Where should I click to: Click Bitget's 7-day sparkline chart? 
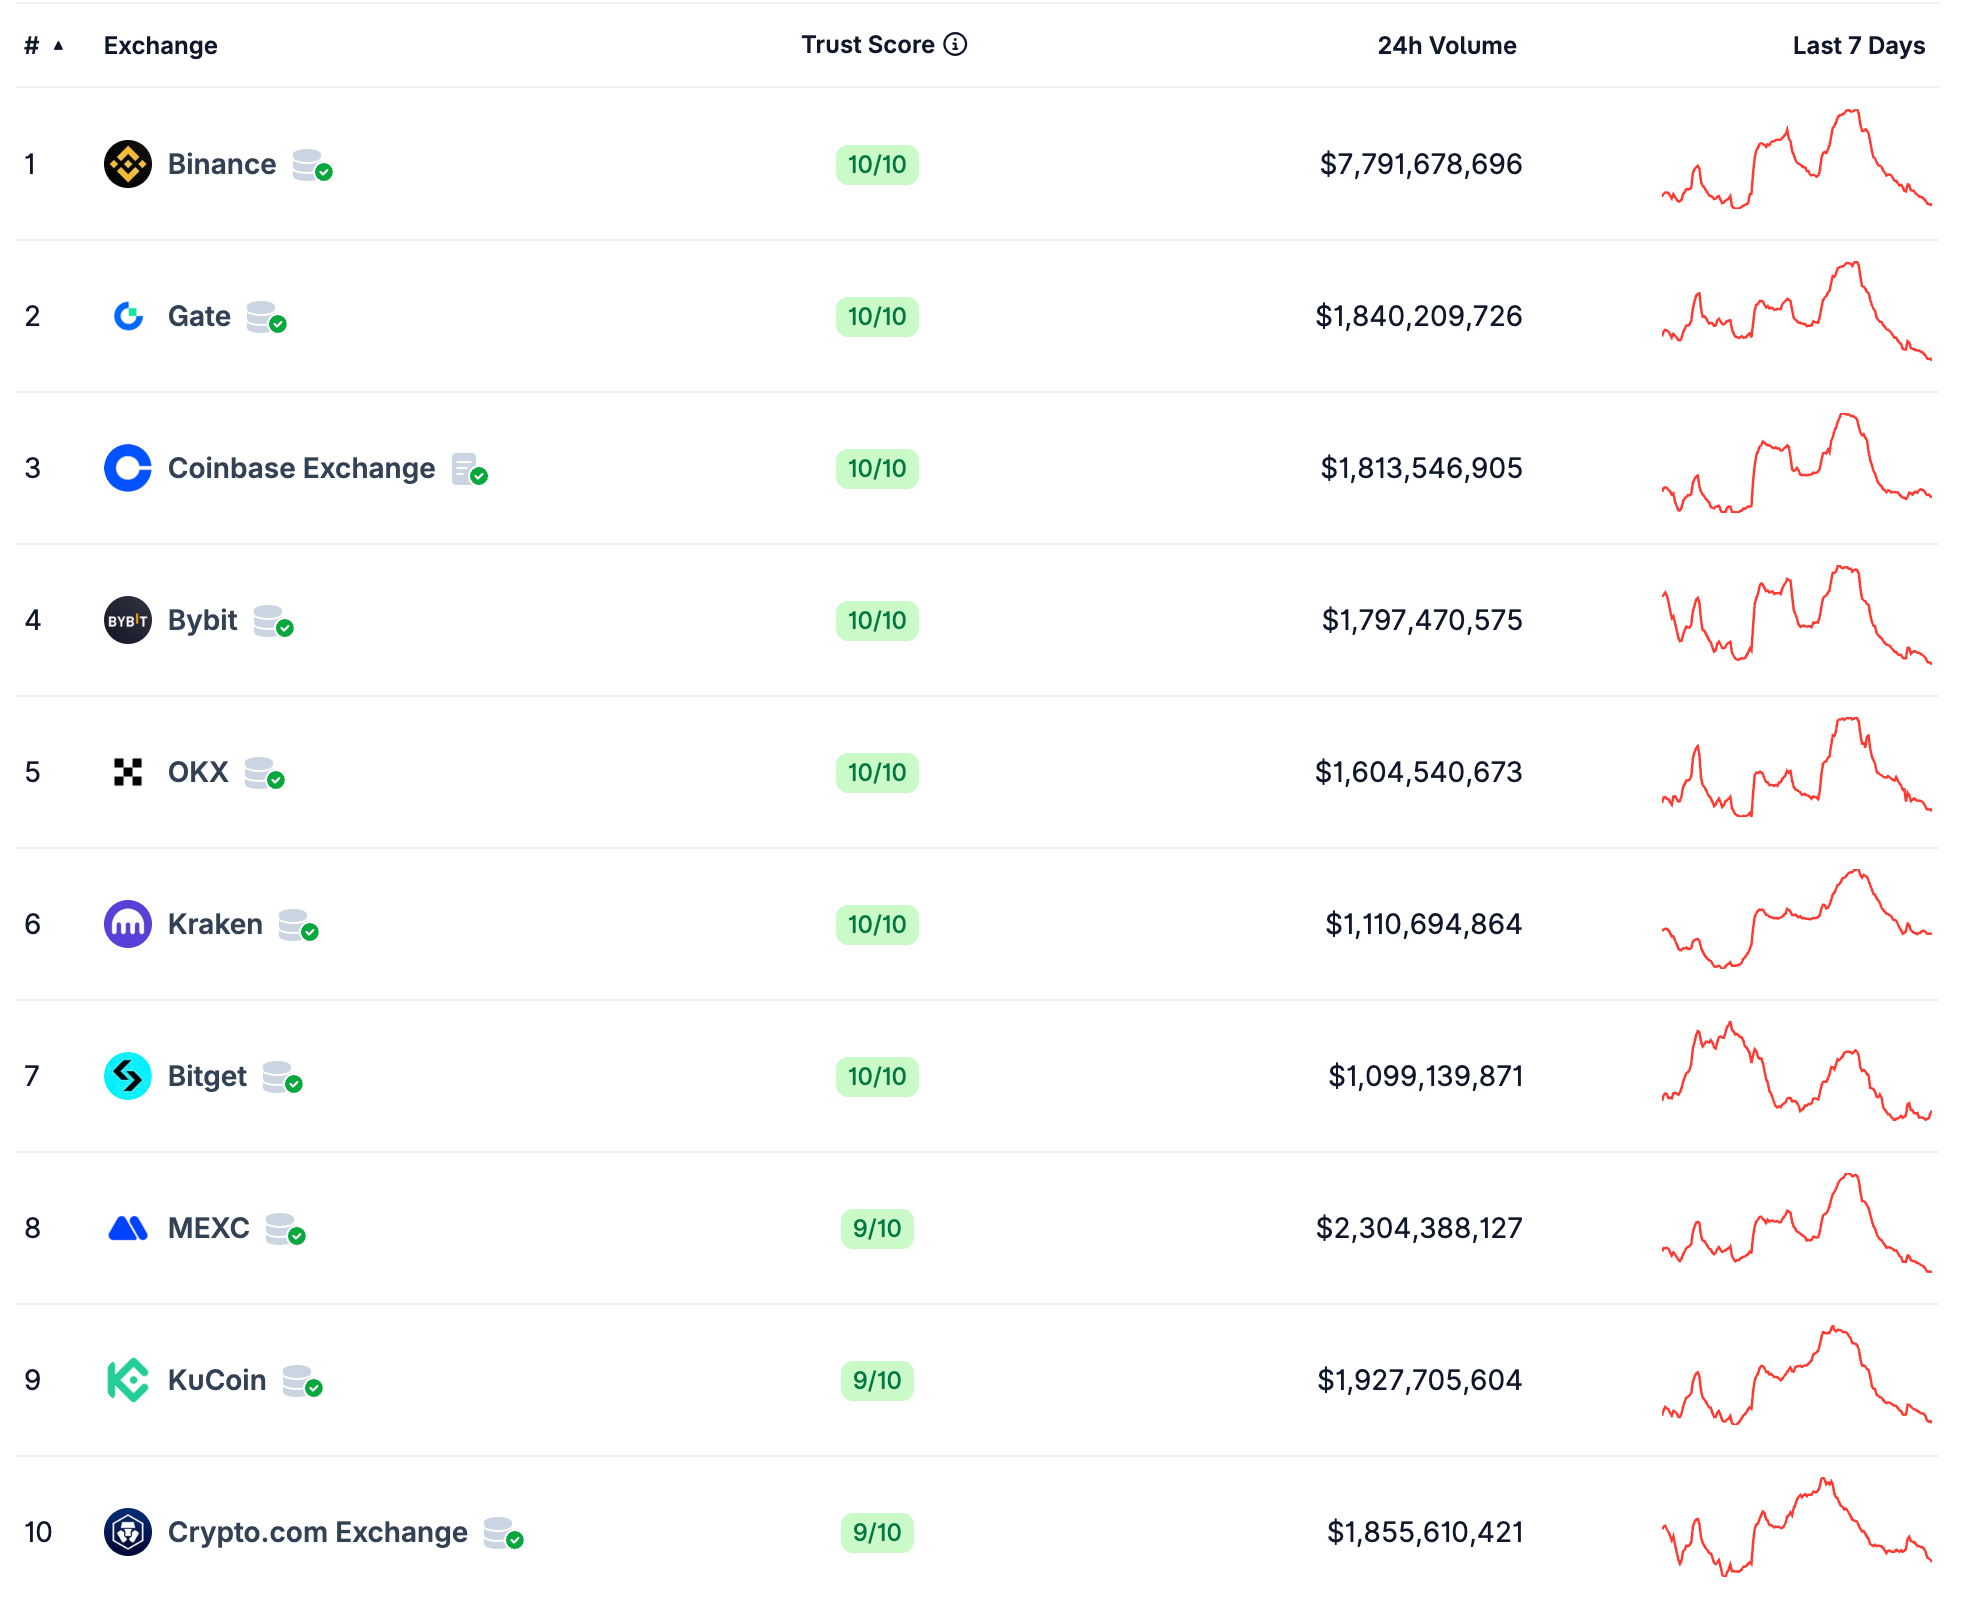[1796, 1072]
